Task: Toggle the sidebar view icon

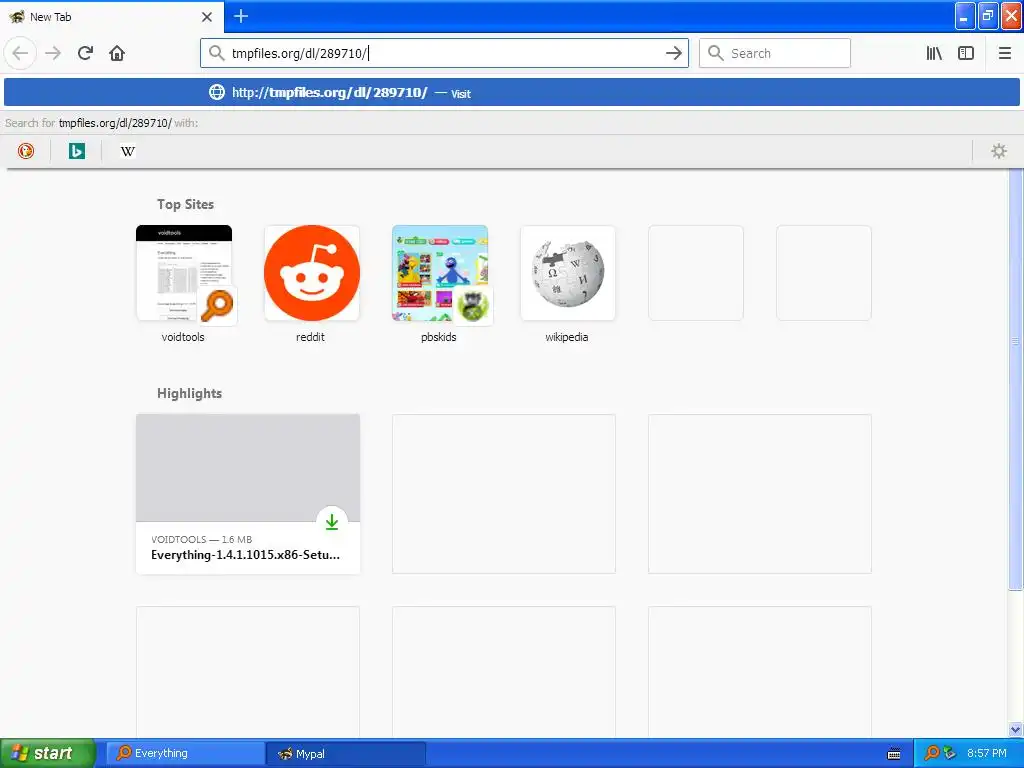Action: [966, 53]
